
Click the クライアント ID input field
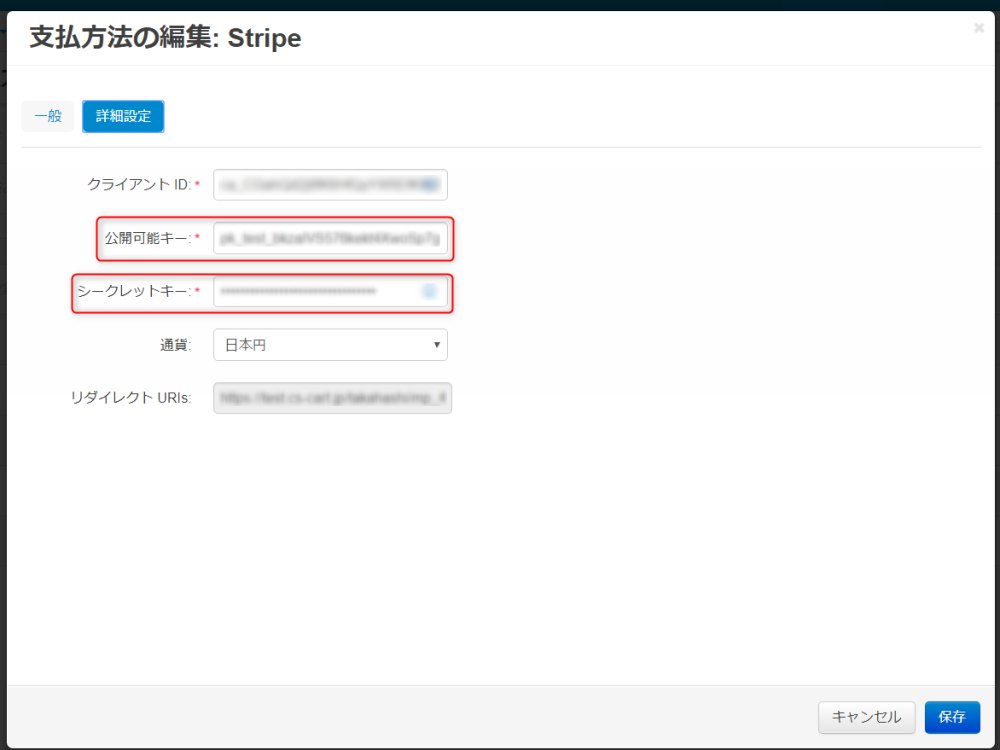coord(330,185)
